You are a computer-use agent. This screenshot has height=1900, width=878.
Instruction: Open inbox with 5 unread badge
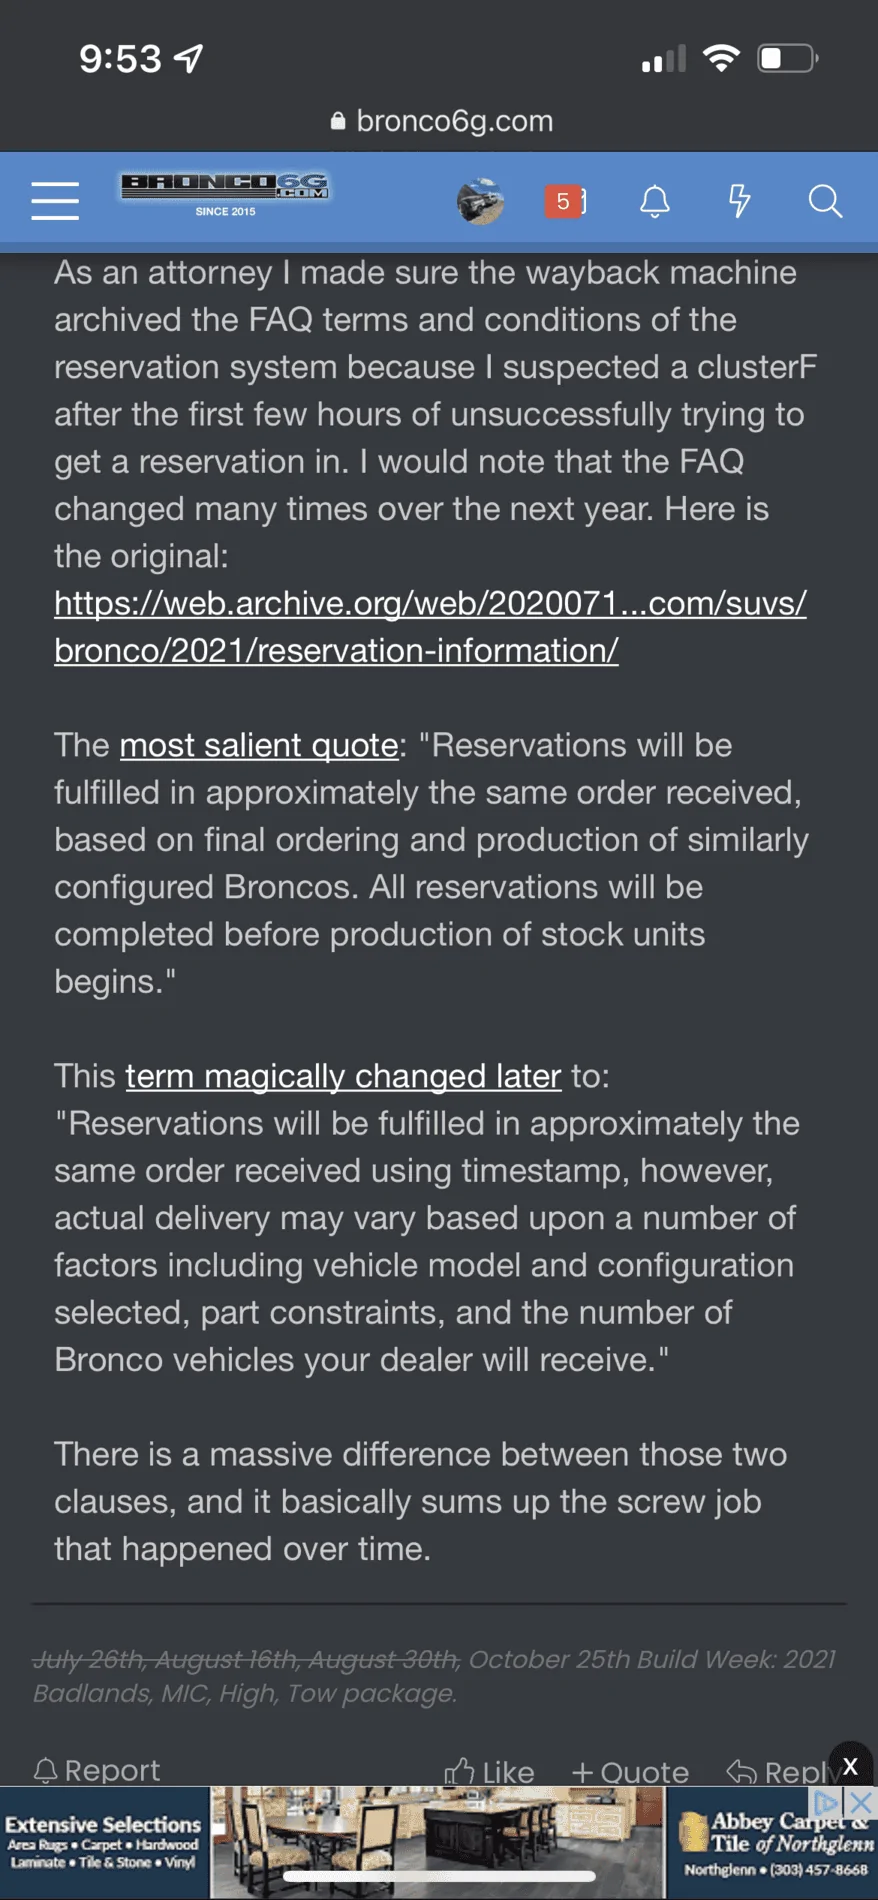tap(565, 202)
